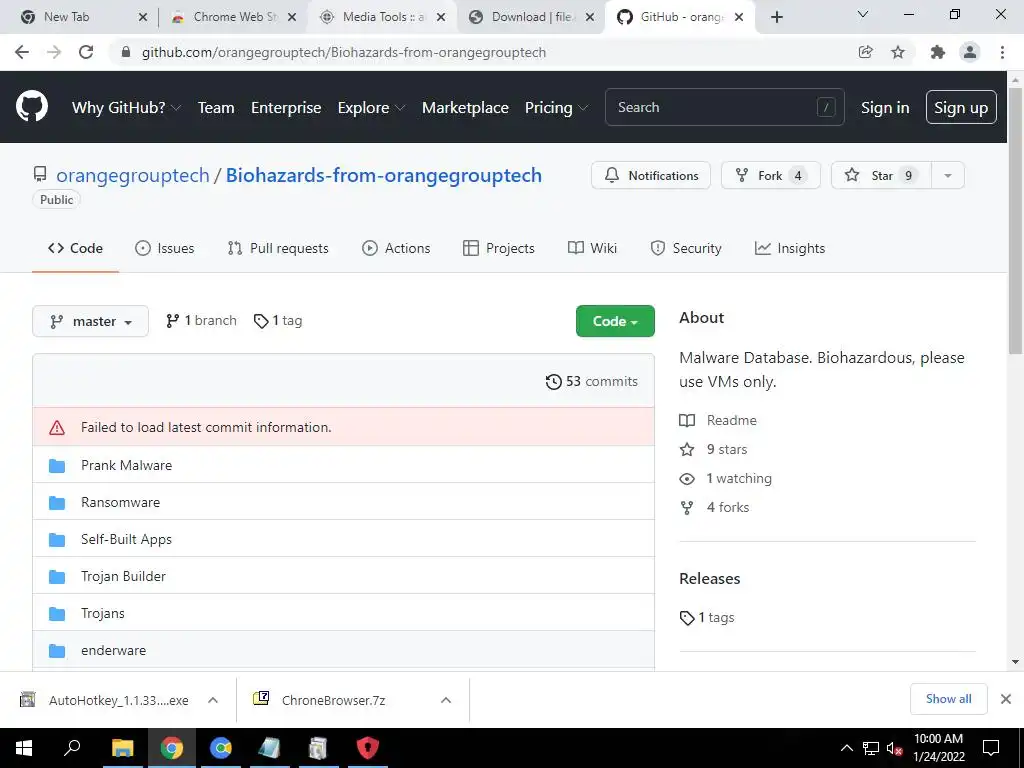
Task: Focus the GitHub search field
Action: (725, 107)
